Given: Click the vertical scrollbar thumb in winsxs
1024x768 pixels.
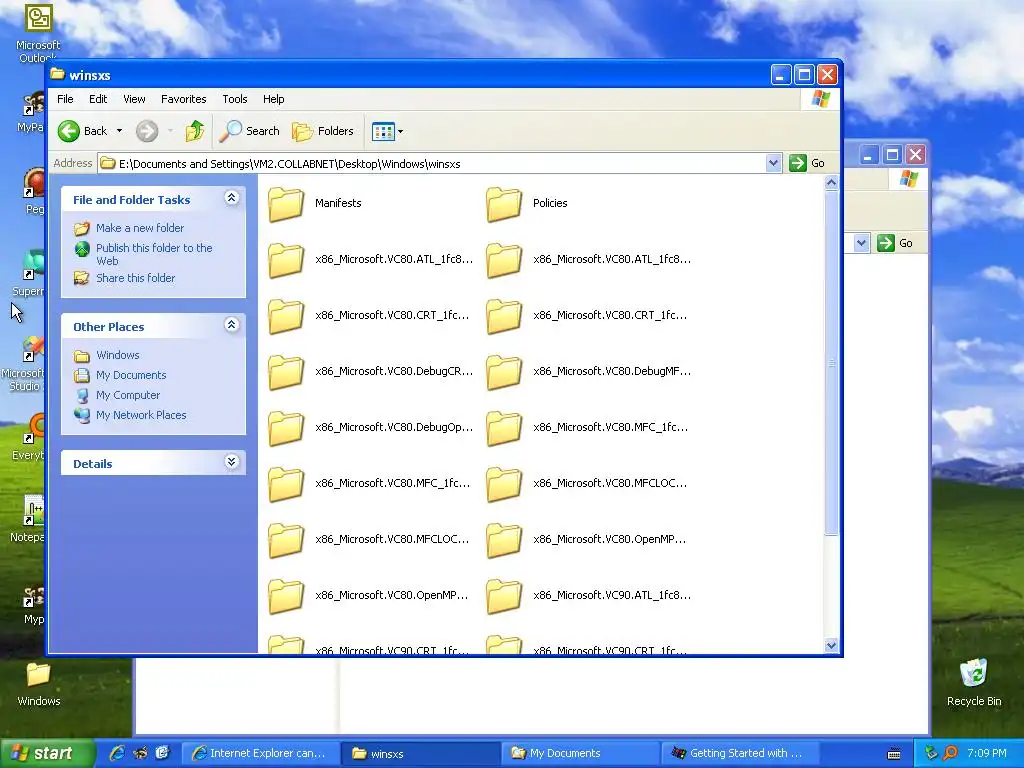Looking at the screenshot, I should click(x=831, y=363).
